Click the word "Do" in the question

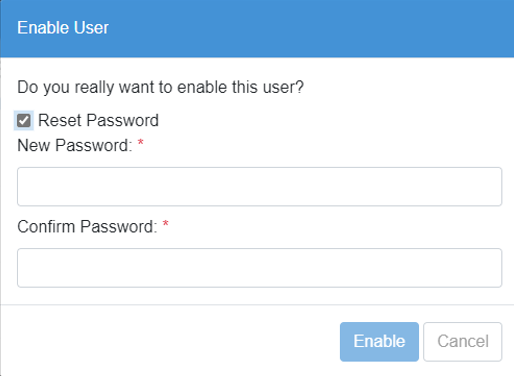pos(28,87)
